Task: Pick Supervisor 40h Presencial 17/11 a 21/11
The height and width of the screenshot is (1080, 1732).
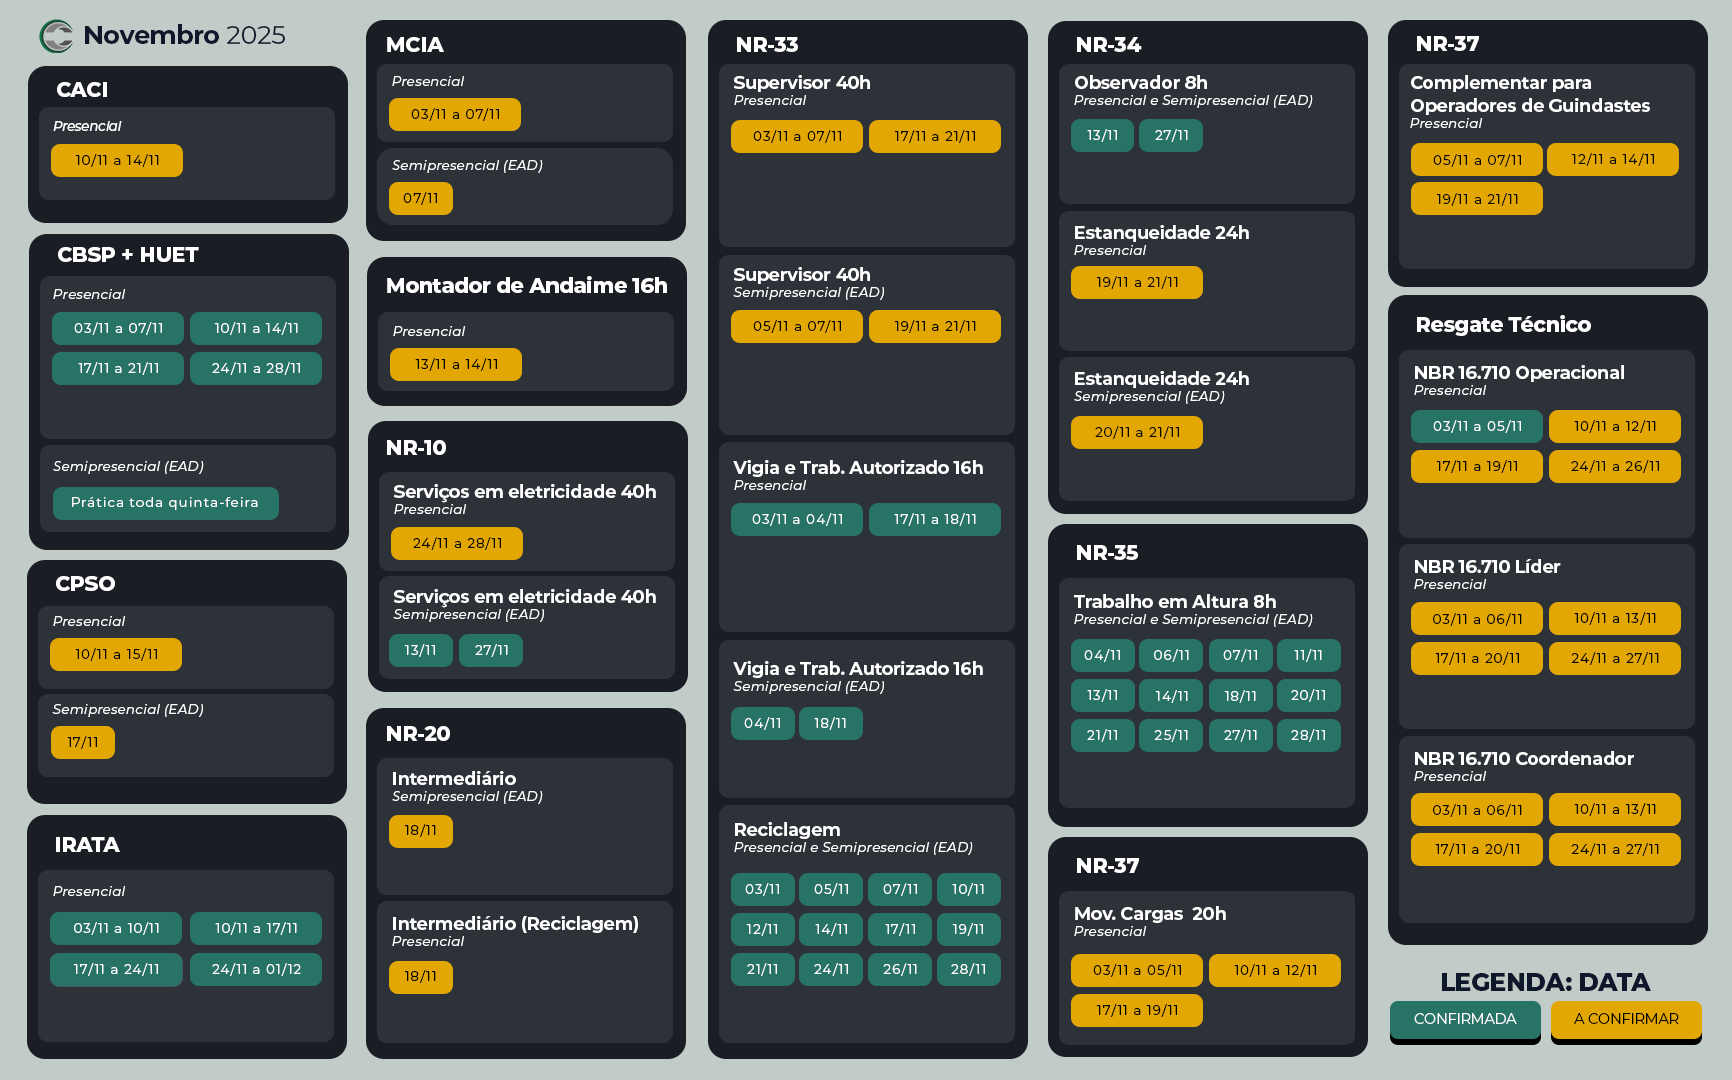Action: coord(934,136)
